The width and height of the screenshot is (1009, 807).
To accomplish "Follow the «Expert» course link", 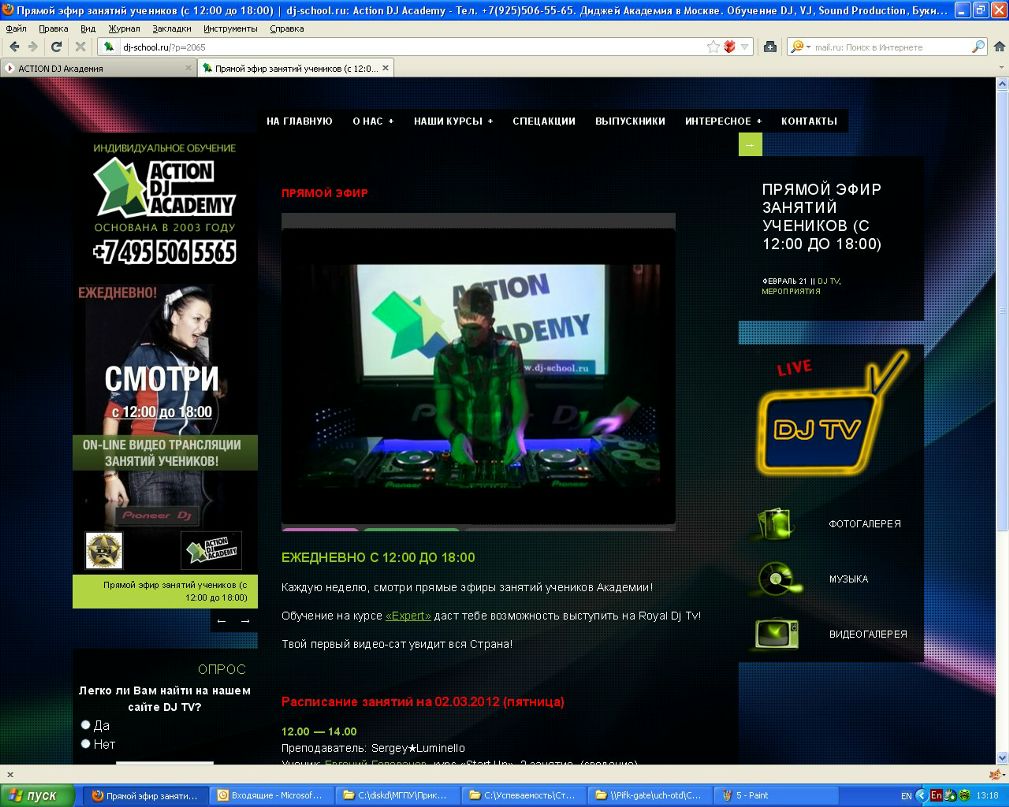I will point(408,616).
